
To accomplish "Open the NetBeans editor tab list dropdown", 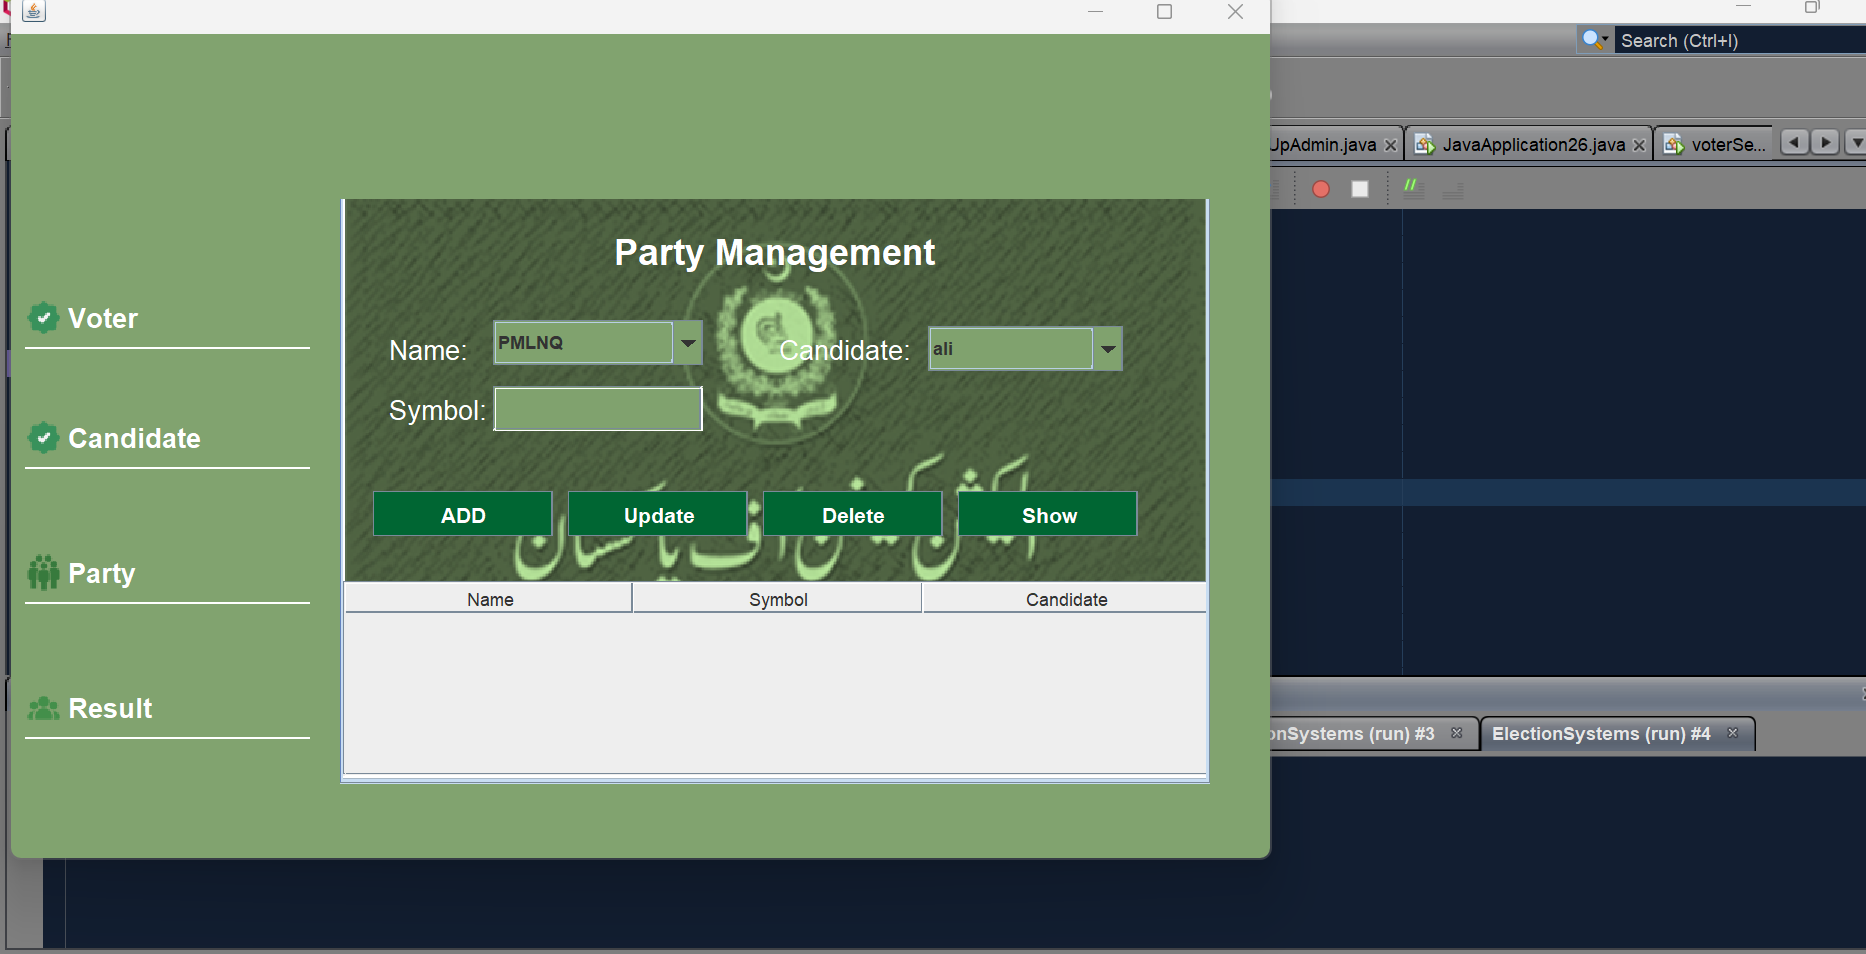I will (1856, 143).
